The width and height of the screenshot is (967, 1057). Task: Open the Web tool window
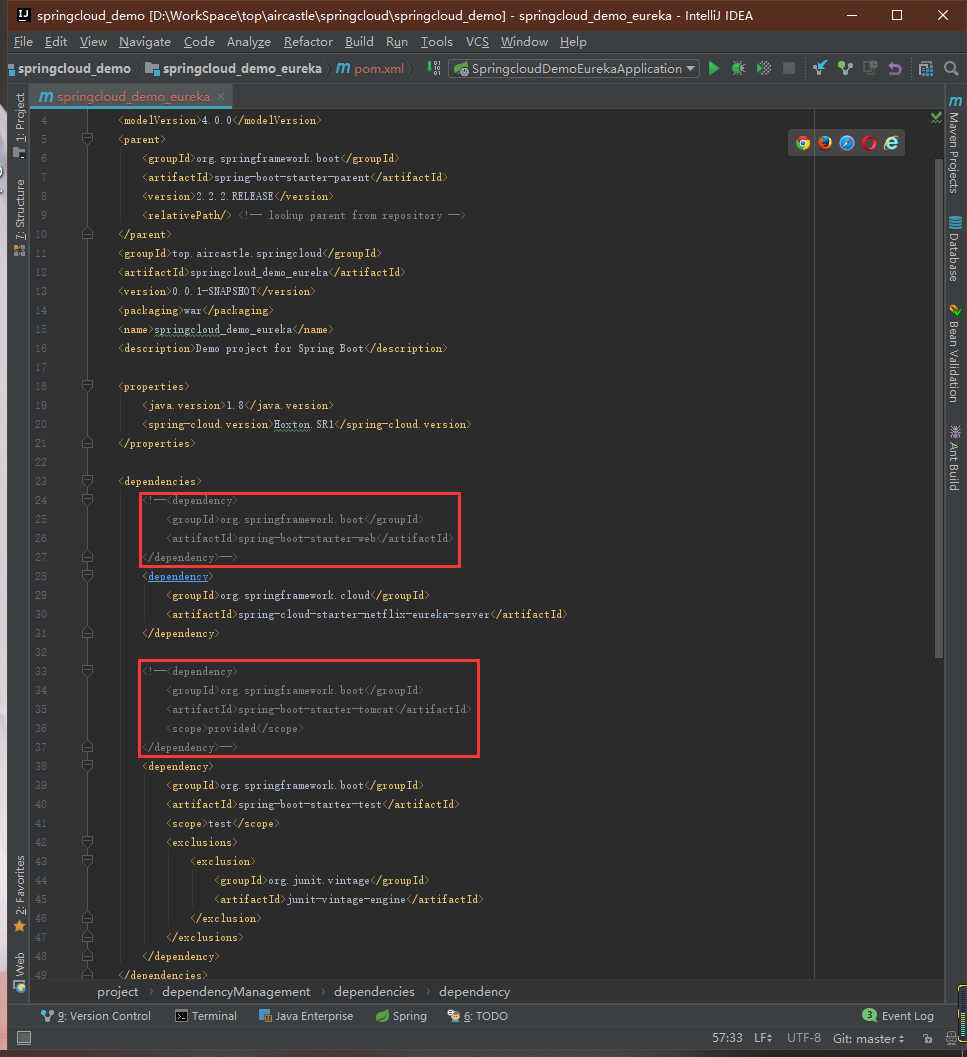pyautogui.click(x=20, y=972)
